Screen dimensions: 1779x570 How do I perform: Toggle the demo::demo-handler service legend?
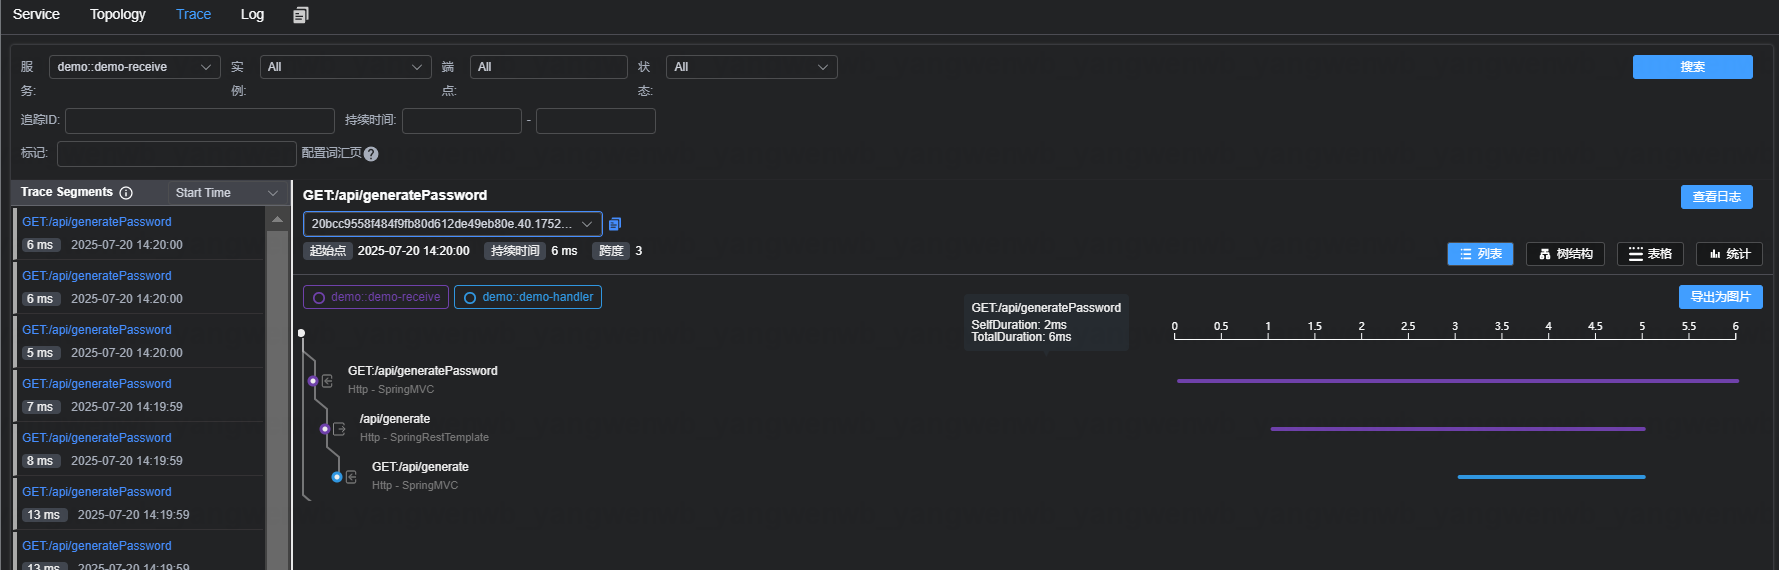click(528, 297)
